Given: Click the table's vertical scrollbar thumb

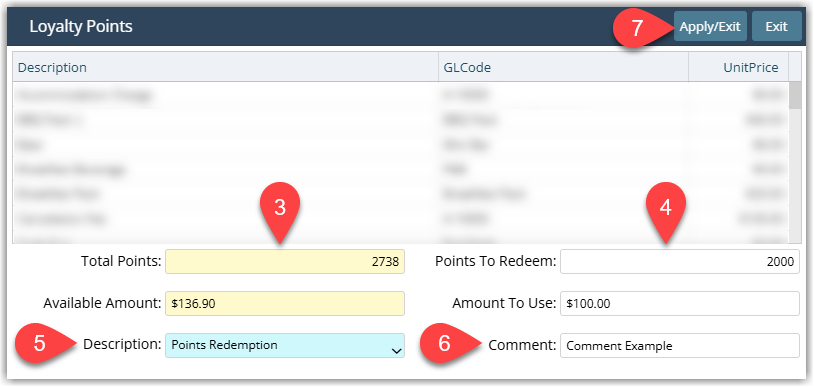Looking at the screenshot, I should [795, 95].
